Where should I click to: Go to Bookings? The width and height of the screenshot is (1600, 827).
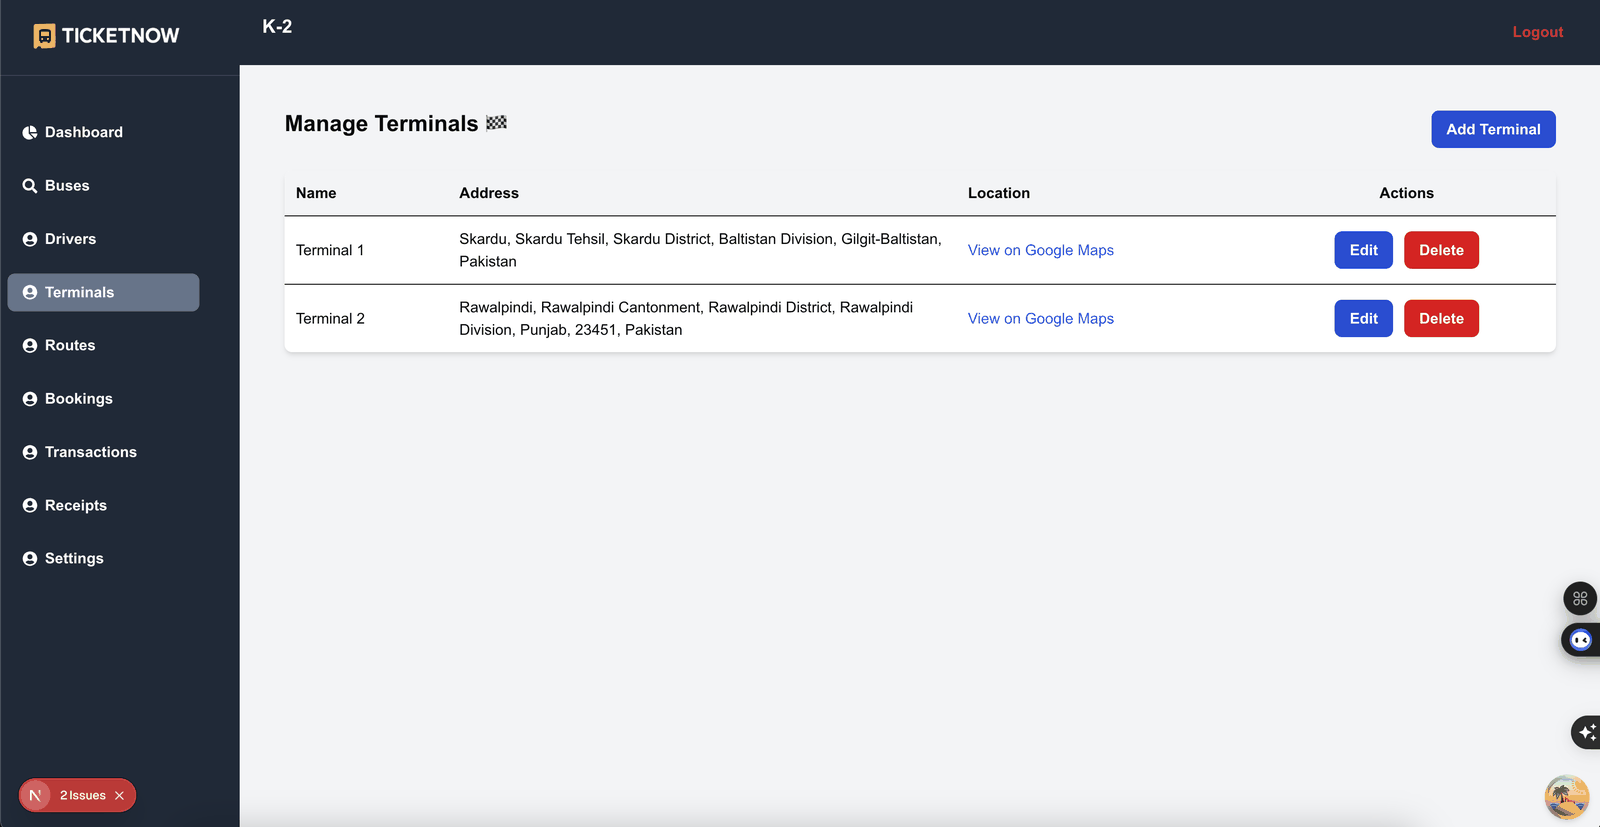(103, 398)
